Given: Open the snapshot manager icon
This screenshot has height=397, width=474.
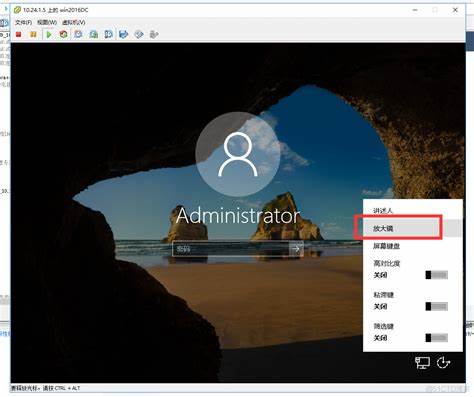Looking at the screenshot, I should [108, 34].
